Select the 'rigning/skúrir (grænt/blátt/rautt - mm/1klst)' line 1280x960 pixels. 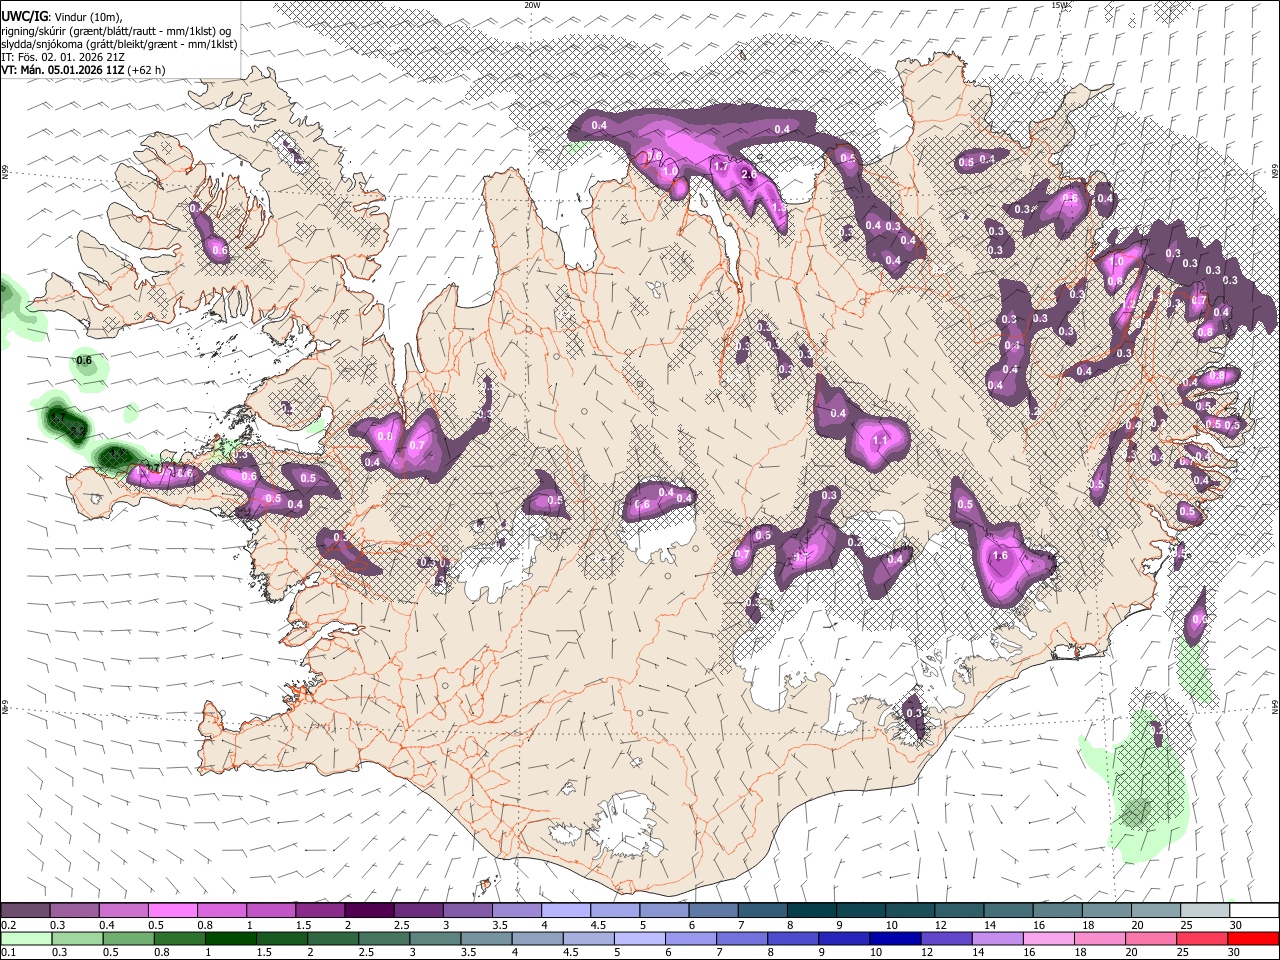click(x=116, y=31)
